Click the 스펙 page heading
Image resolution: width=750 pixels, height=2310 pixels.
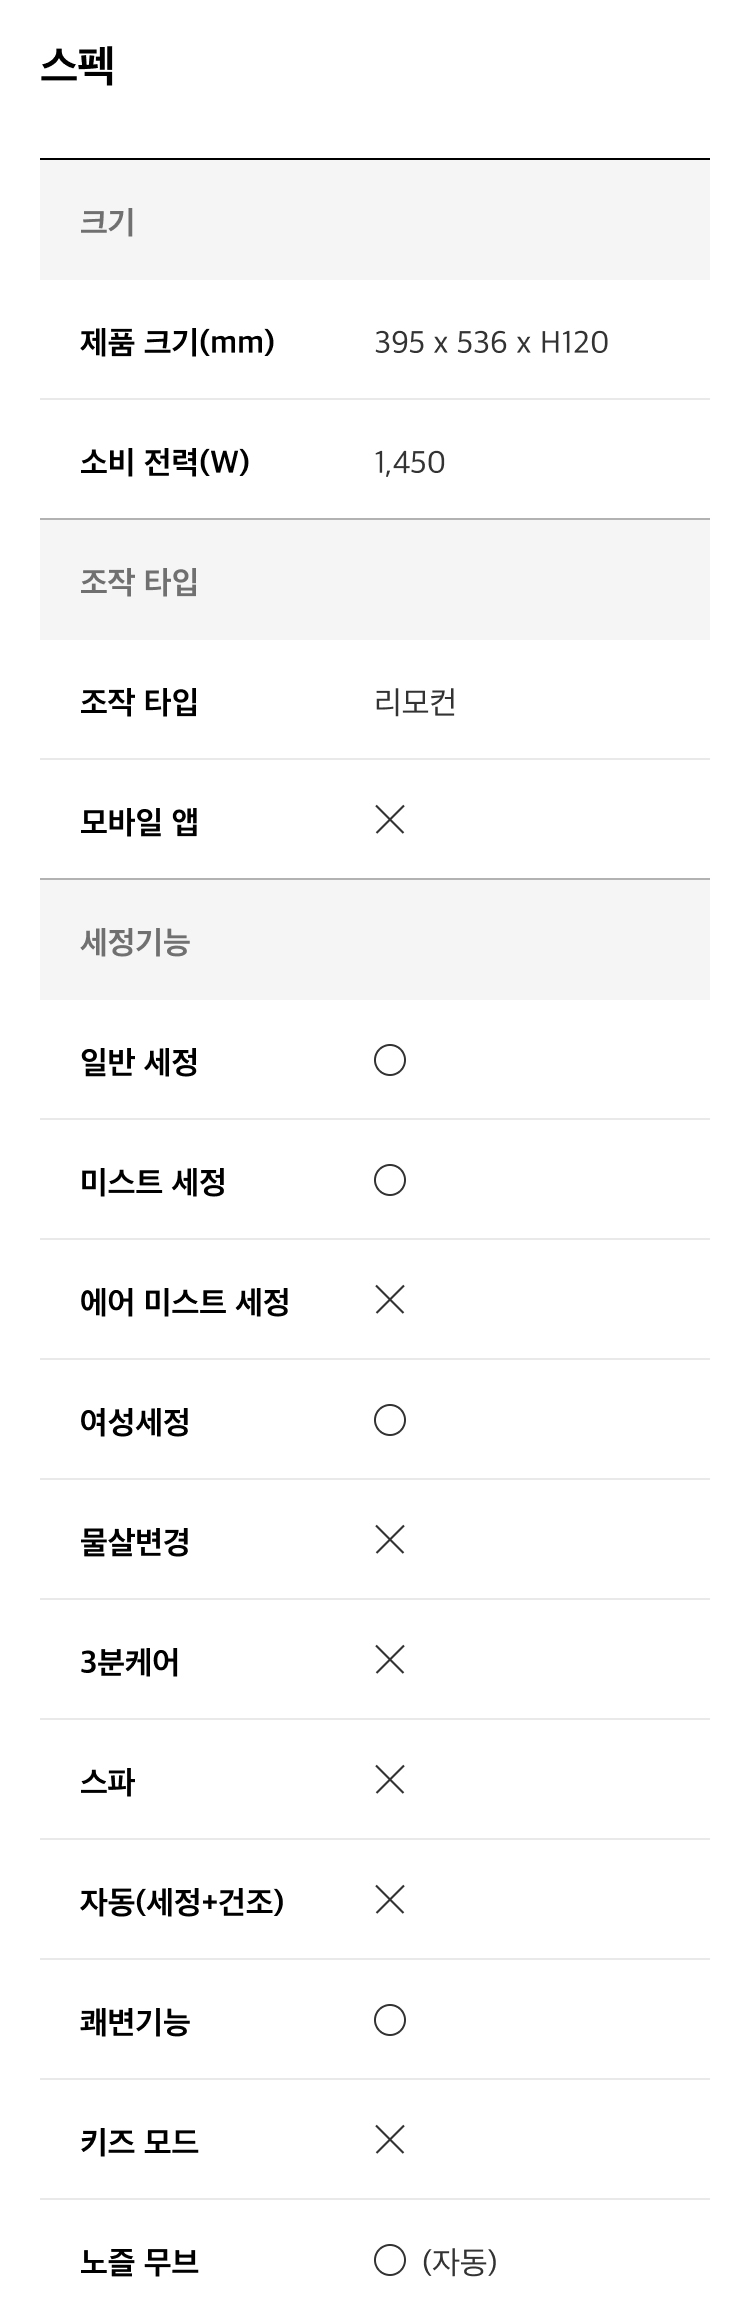(x=77, y=65)
